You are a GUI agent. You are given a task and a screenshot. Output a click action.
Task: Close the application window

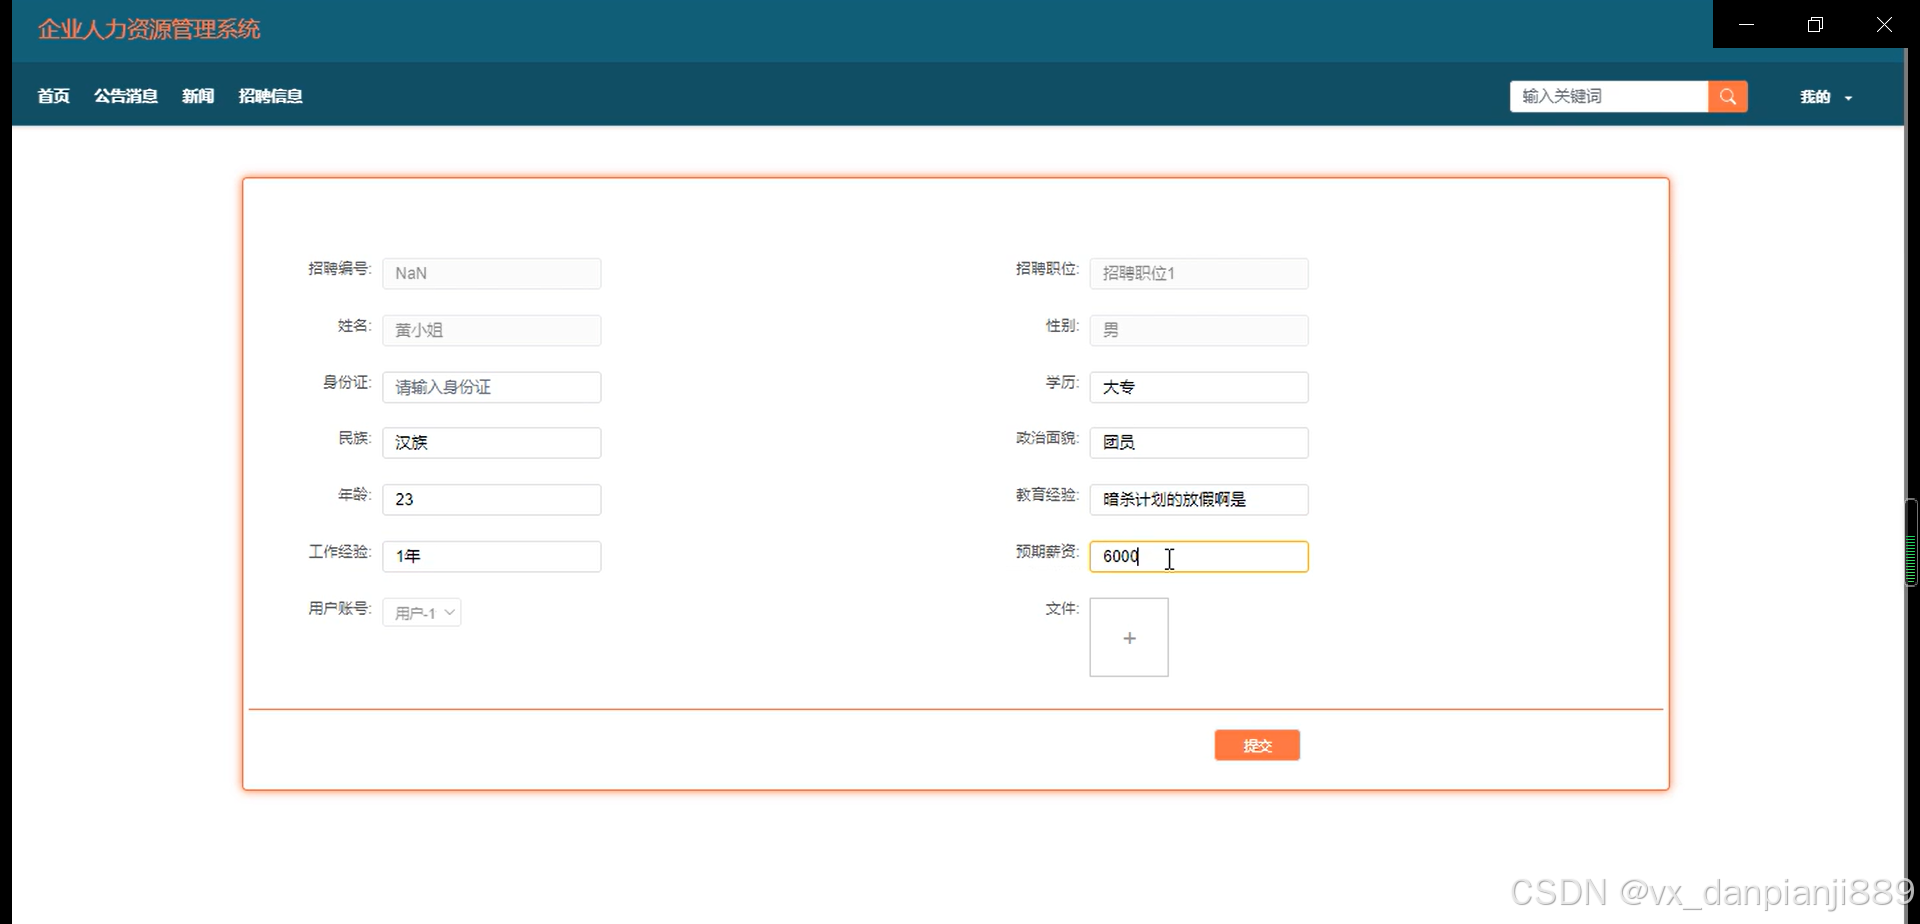(1884, 24)
